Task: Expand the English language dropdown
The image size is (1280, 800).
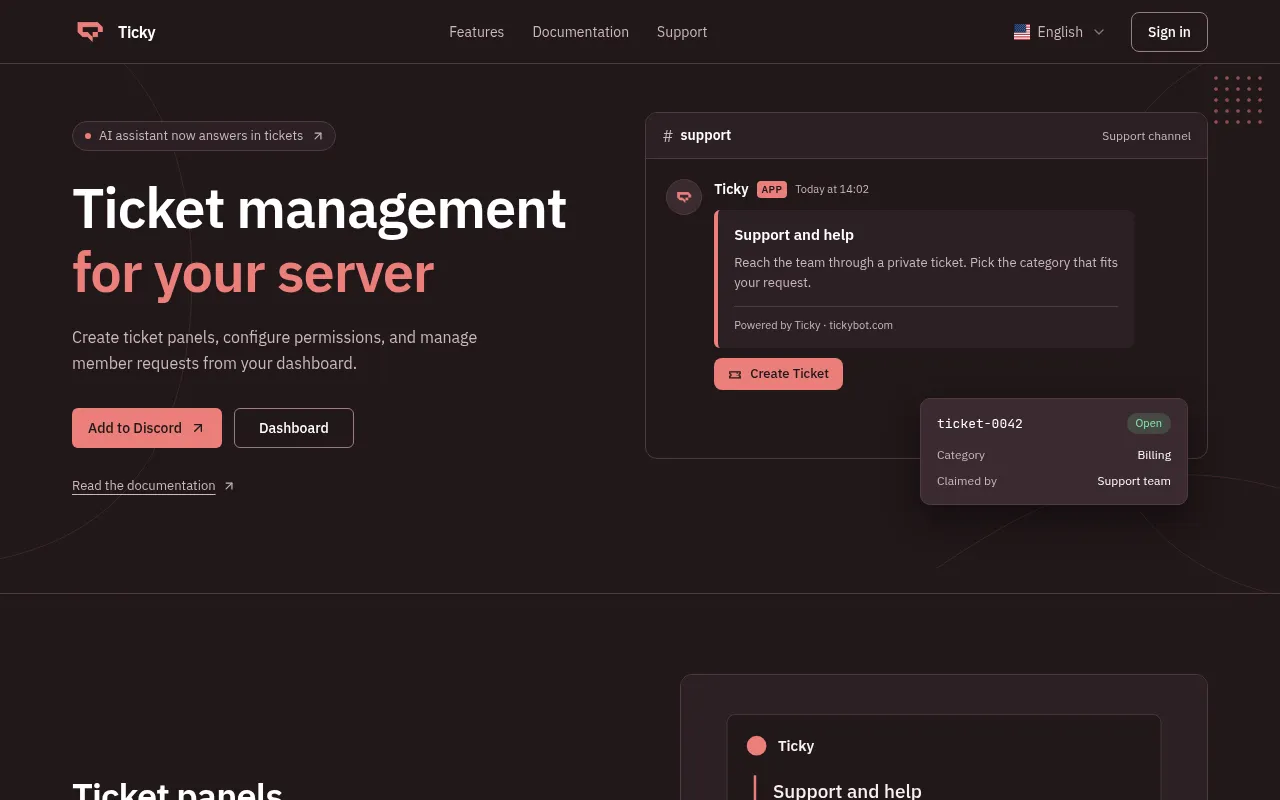Action: [1059, 32]
